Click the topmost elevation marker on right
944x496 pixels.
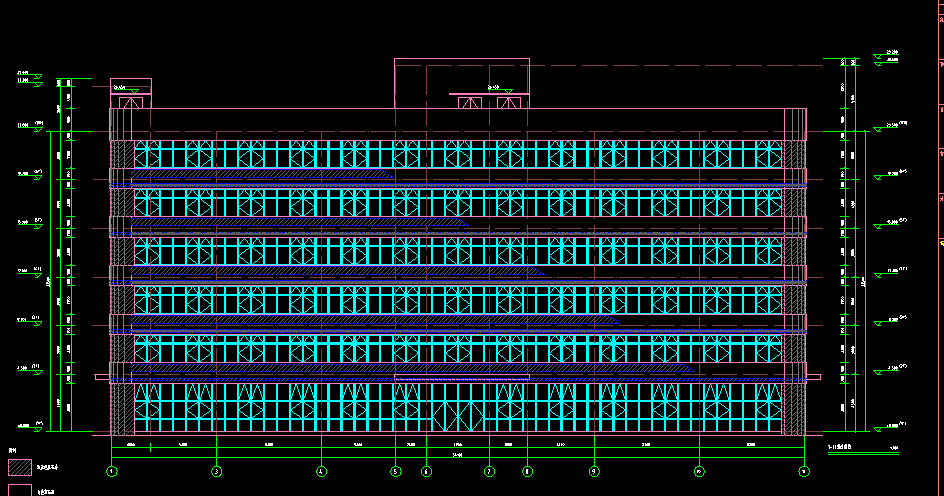(x=892, y=53)
